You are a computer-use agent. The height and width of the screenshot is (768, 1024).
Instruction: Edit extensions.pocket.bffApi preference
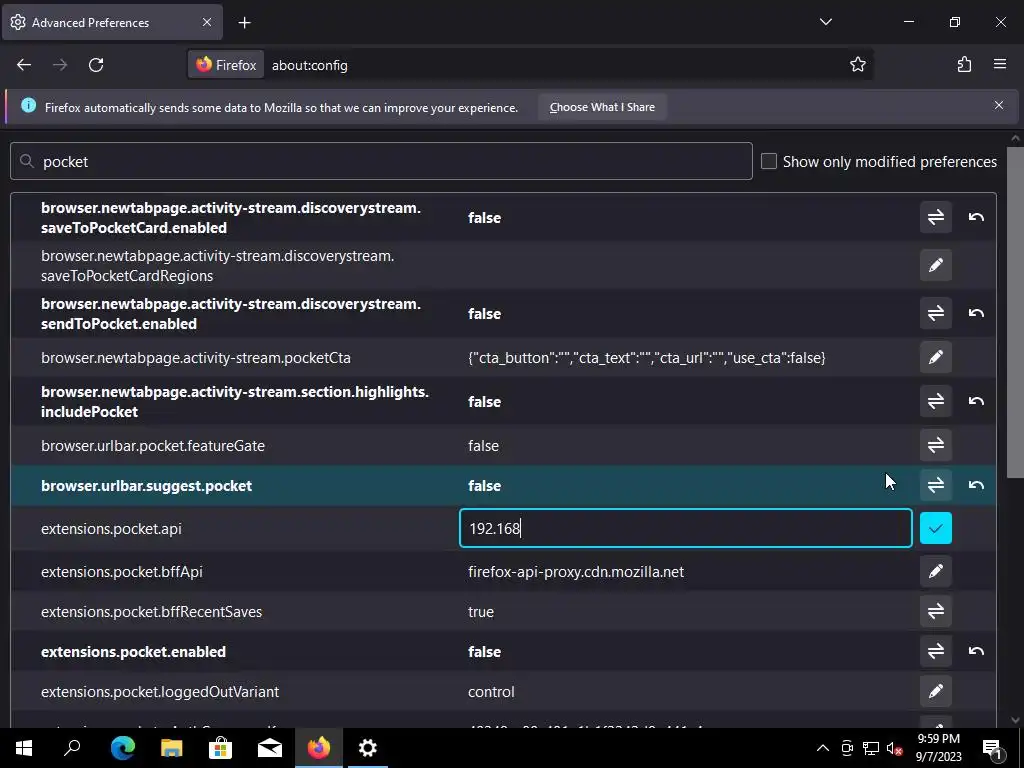[x=935, y=571]
